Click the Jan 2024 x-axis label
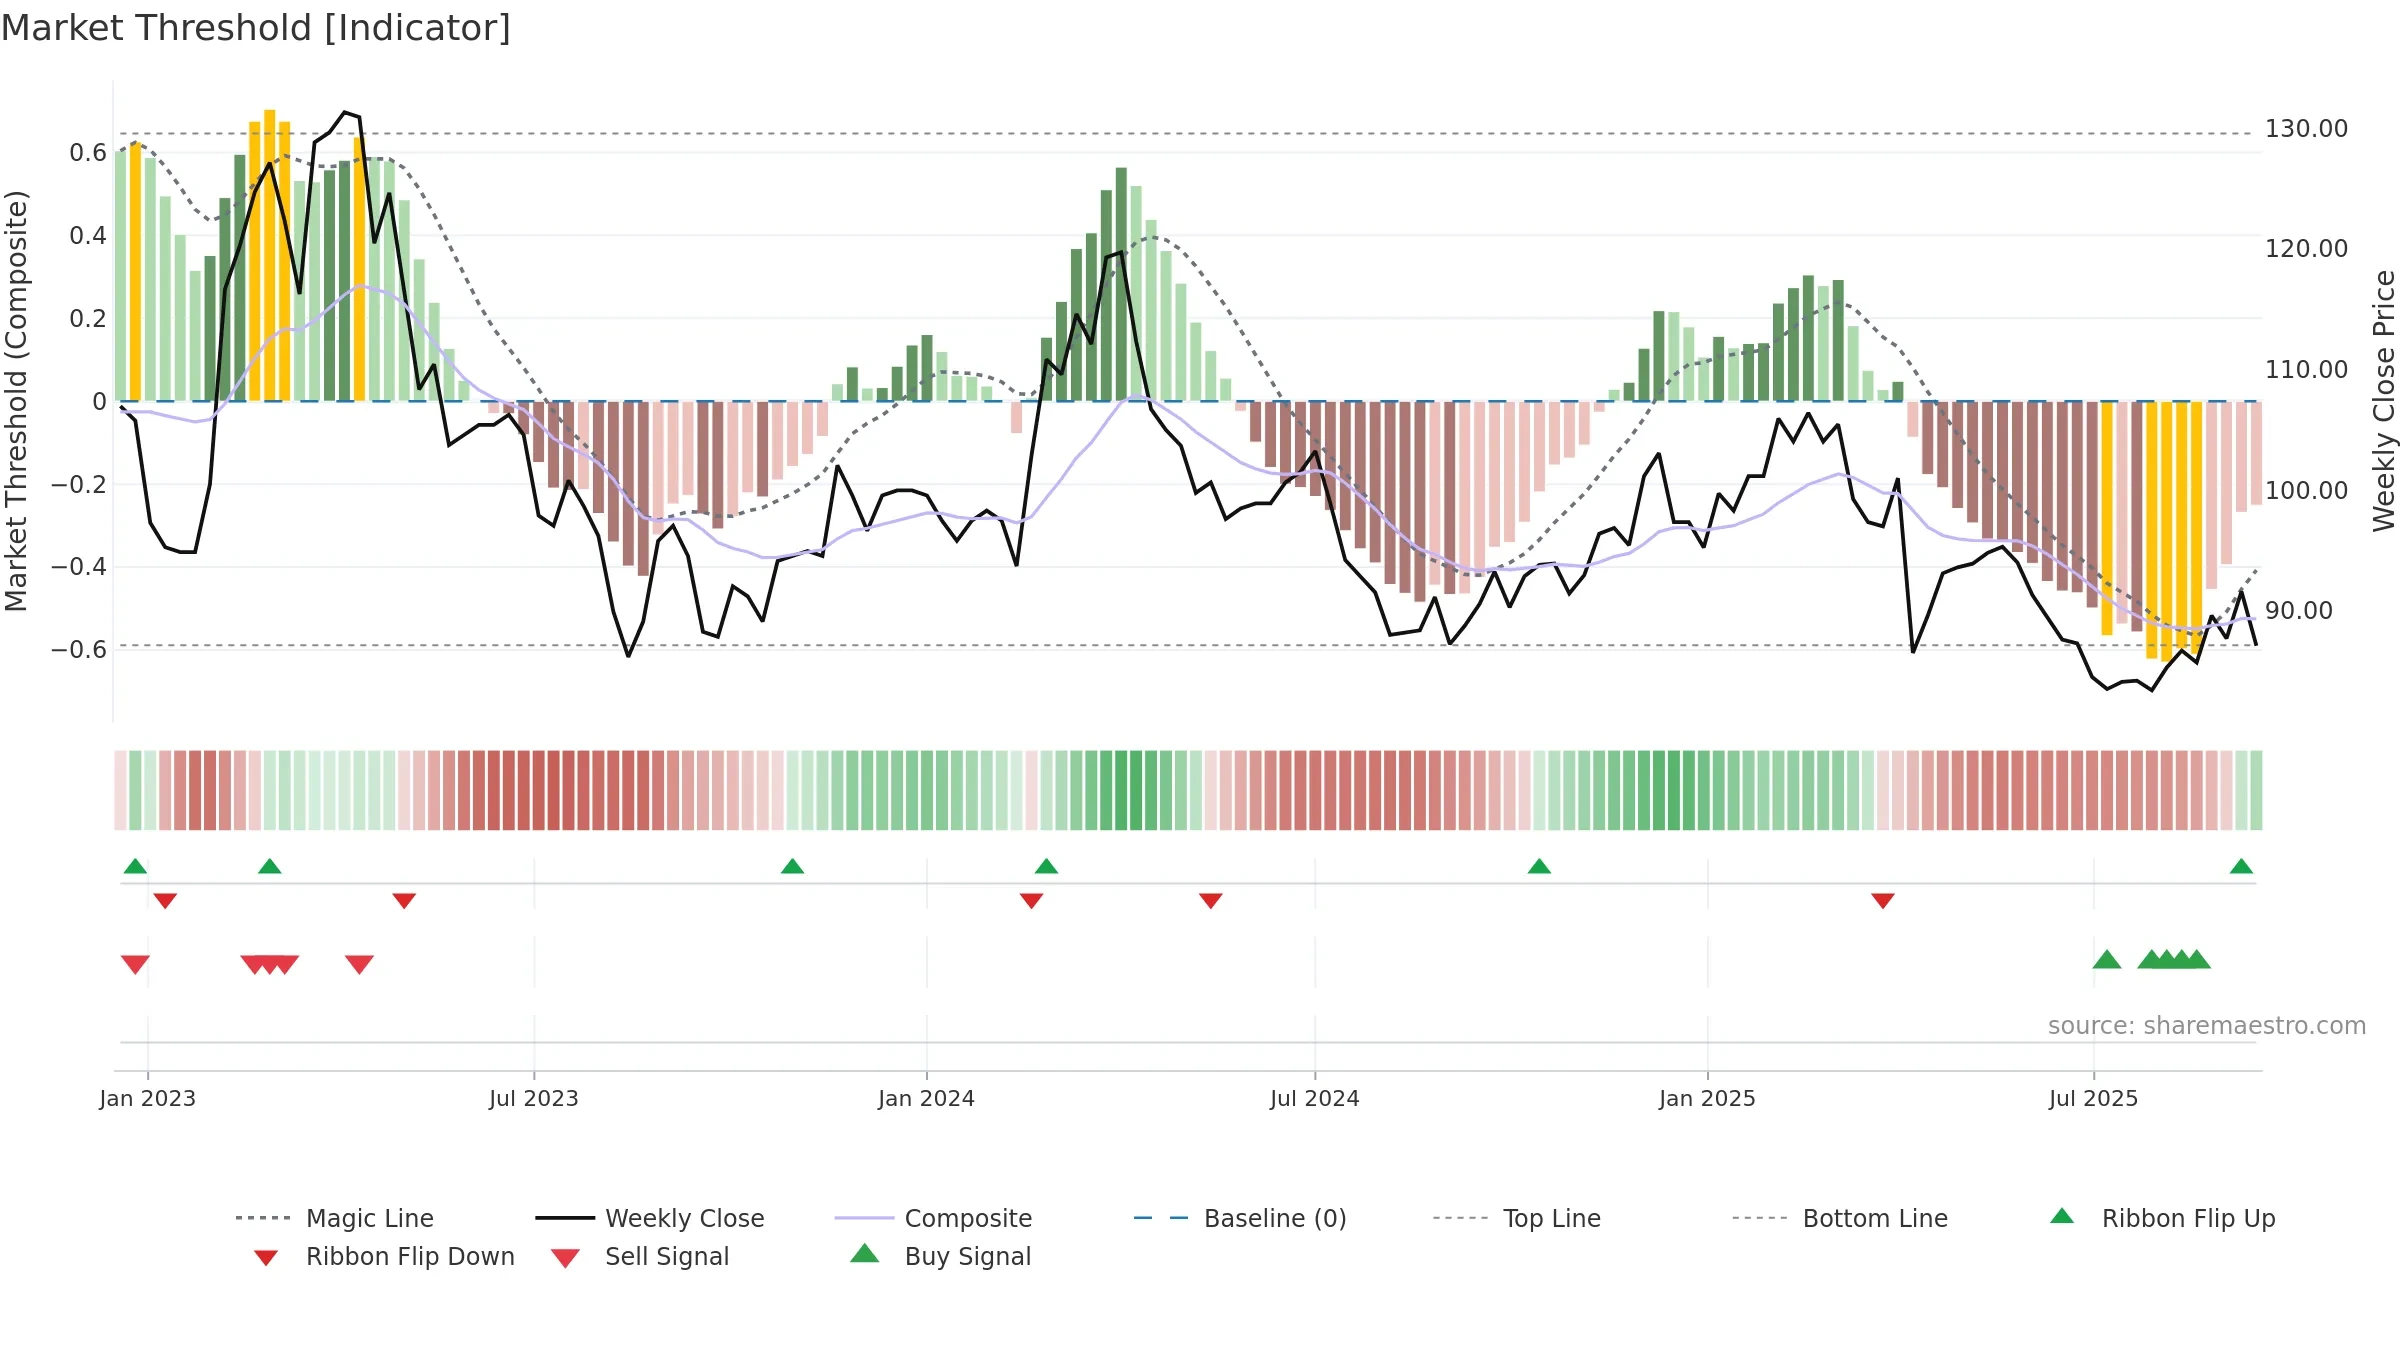 coord(927,1098)
